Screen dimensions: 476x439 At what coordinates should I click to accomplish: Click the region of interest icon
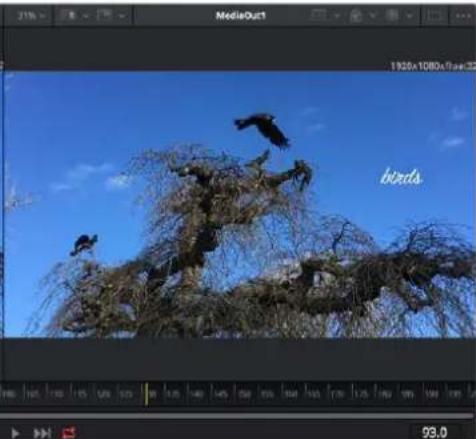[x=318, y=15]
